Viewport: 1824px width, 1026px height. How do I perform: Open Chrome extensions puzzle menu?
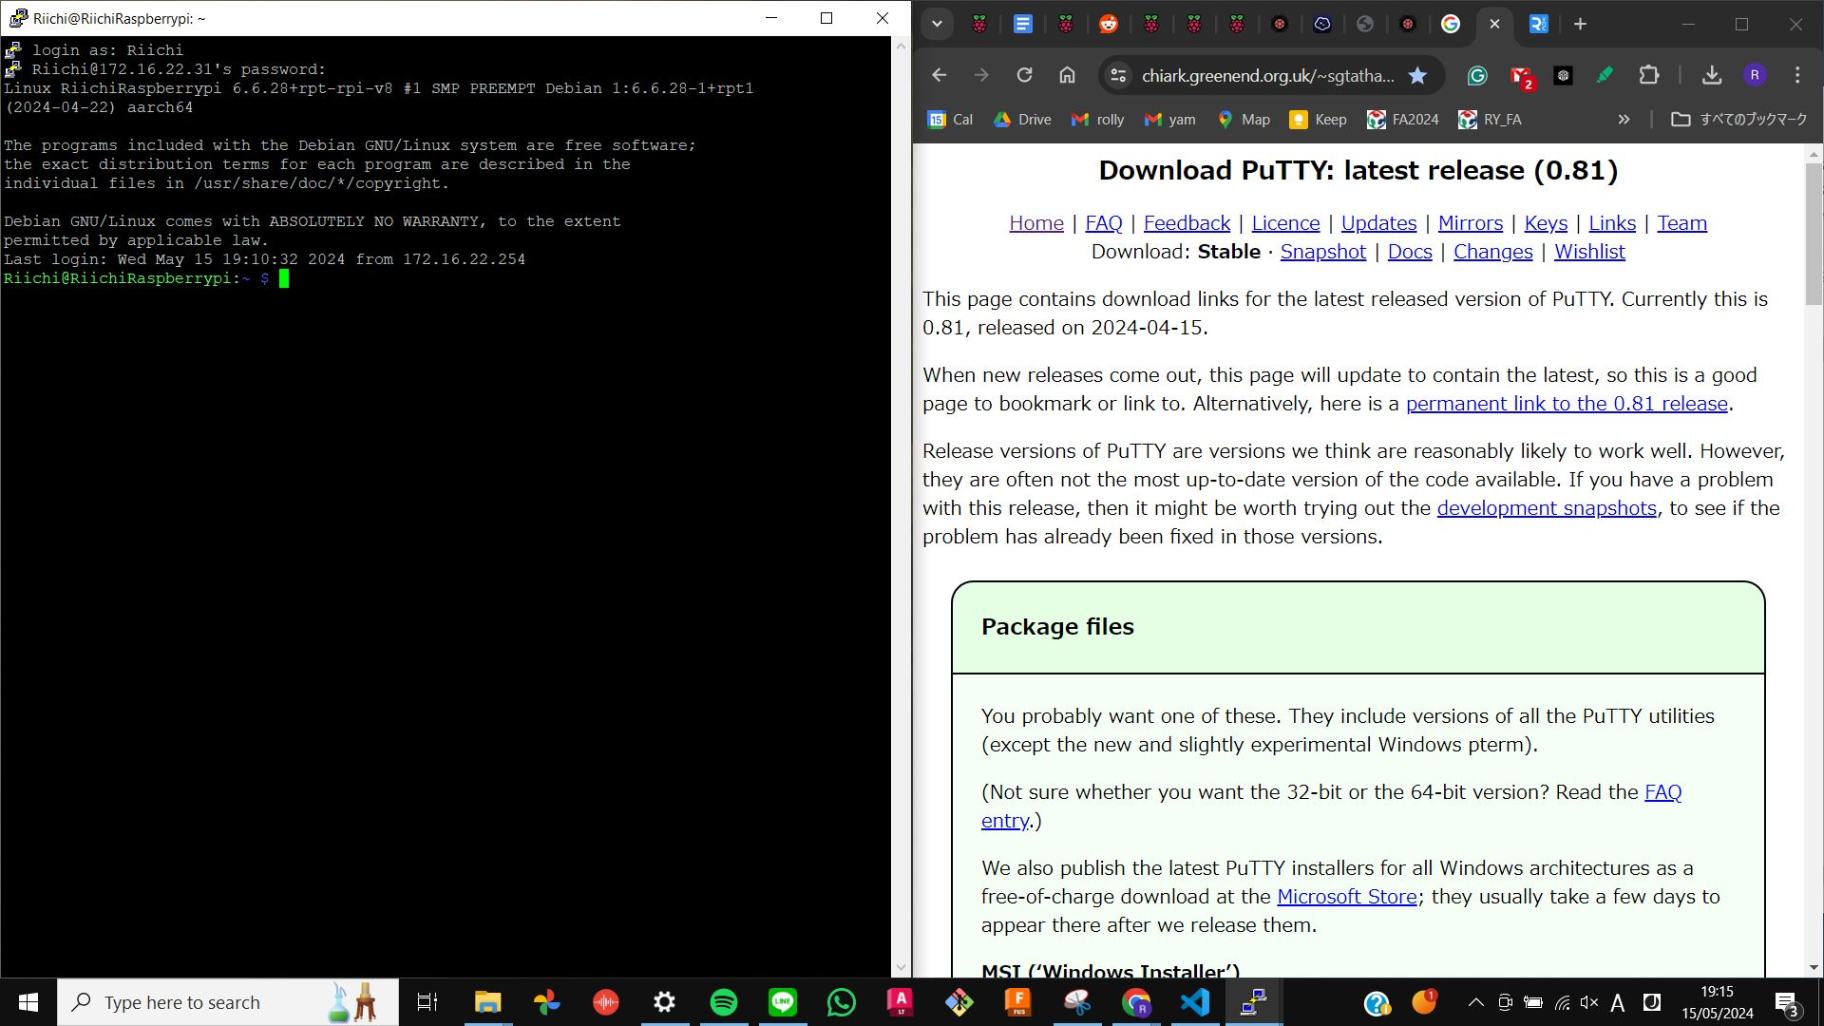(1649, 75)
